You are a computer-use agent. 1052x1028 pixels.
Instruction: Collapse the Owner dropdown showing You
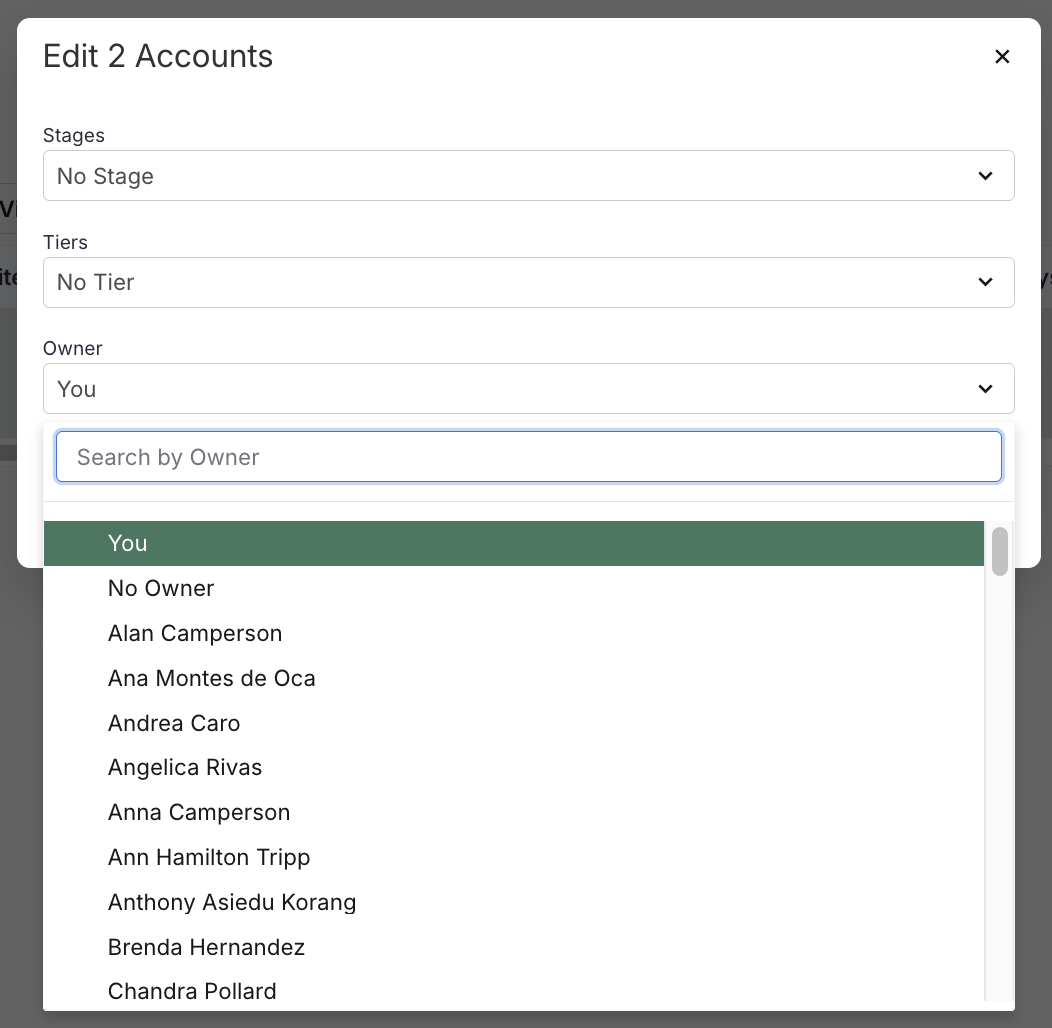click(528, 389)
